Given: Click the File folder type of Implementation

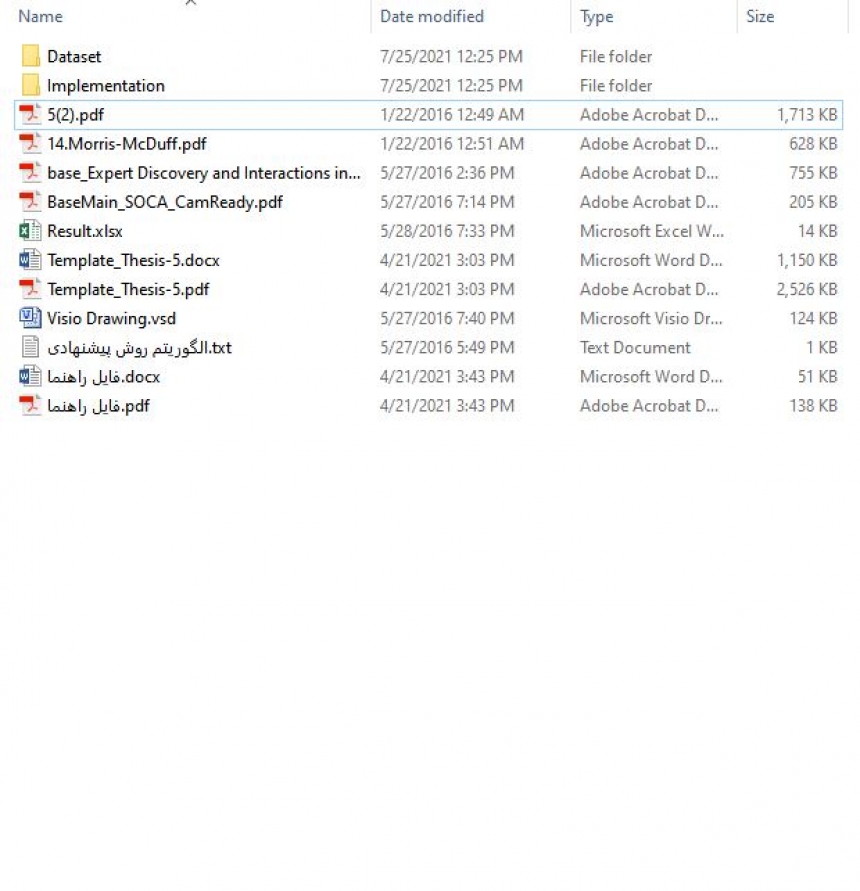Looking at the screenshot, I should 616,85.
